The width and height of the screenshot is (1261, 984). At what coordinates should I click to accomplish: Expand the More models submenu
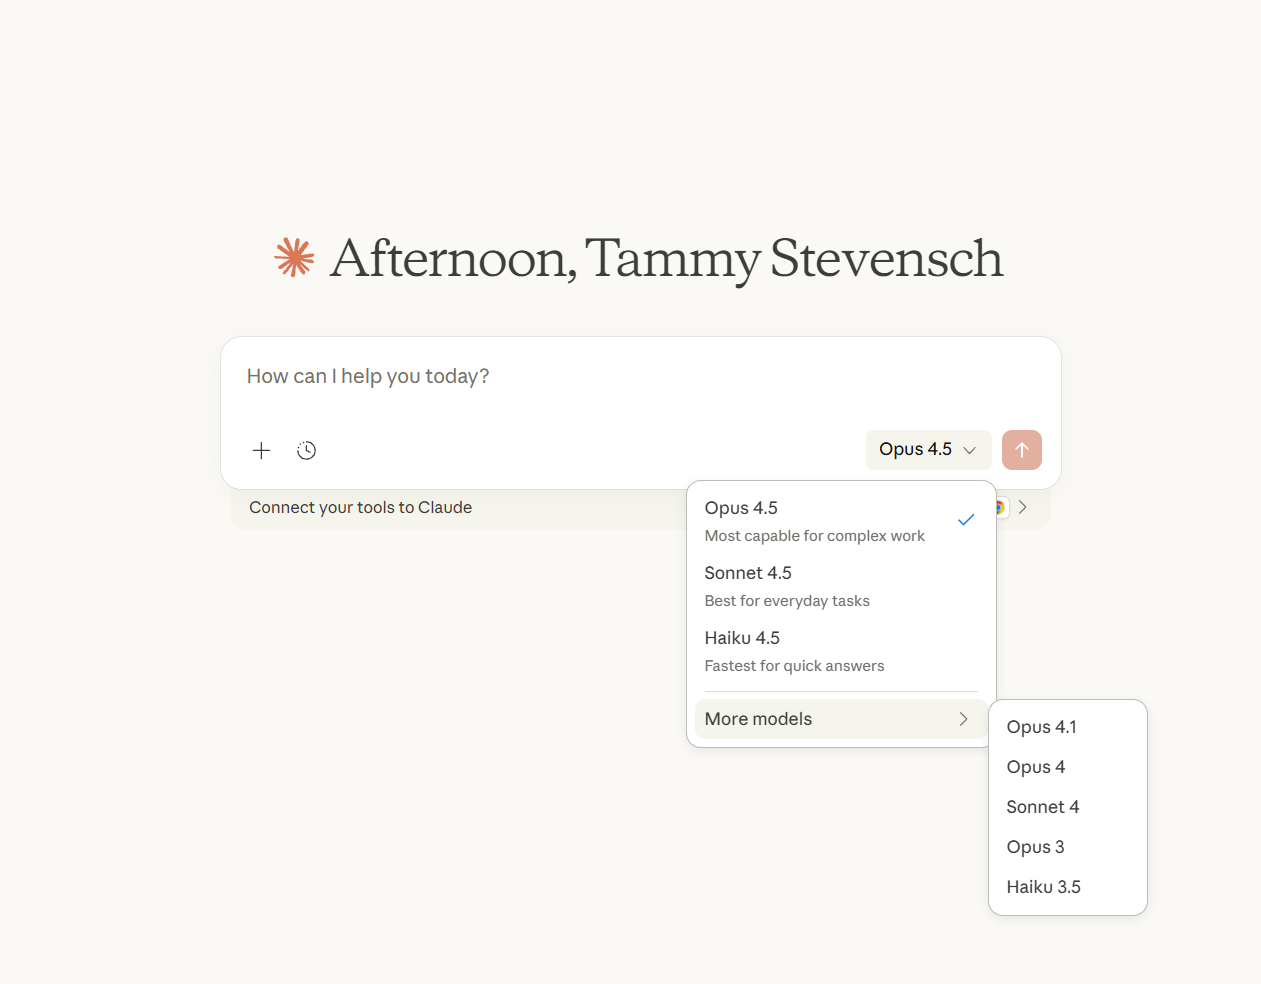[840, 719]
